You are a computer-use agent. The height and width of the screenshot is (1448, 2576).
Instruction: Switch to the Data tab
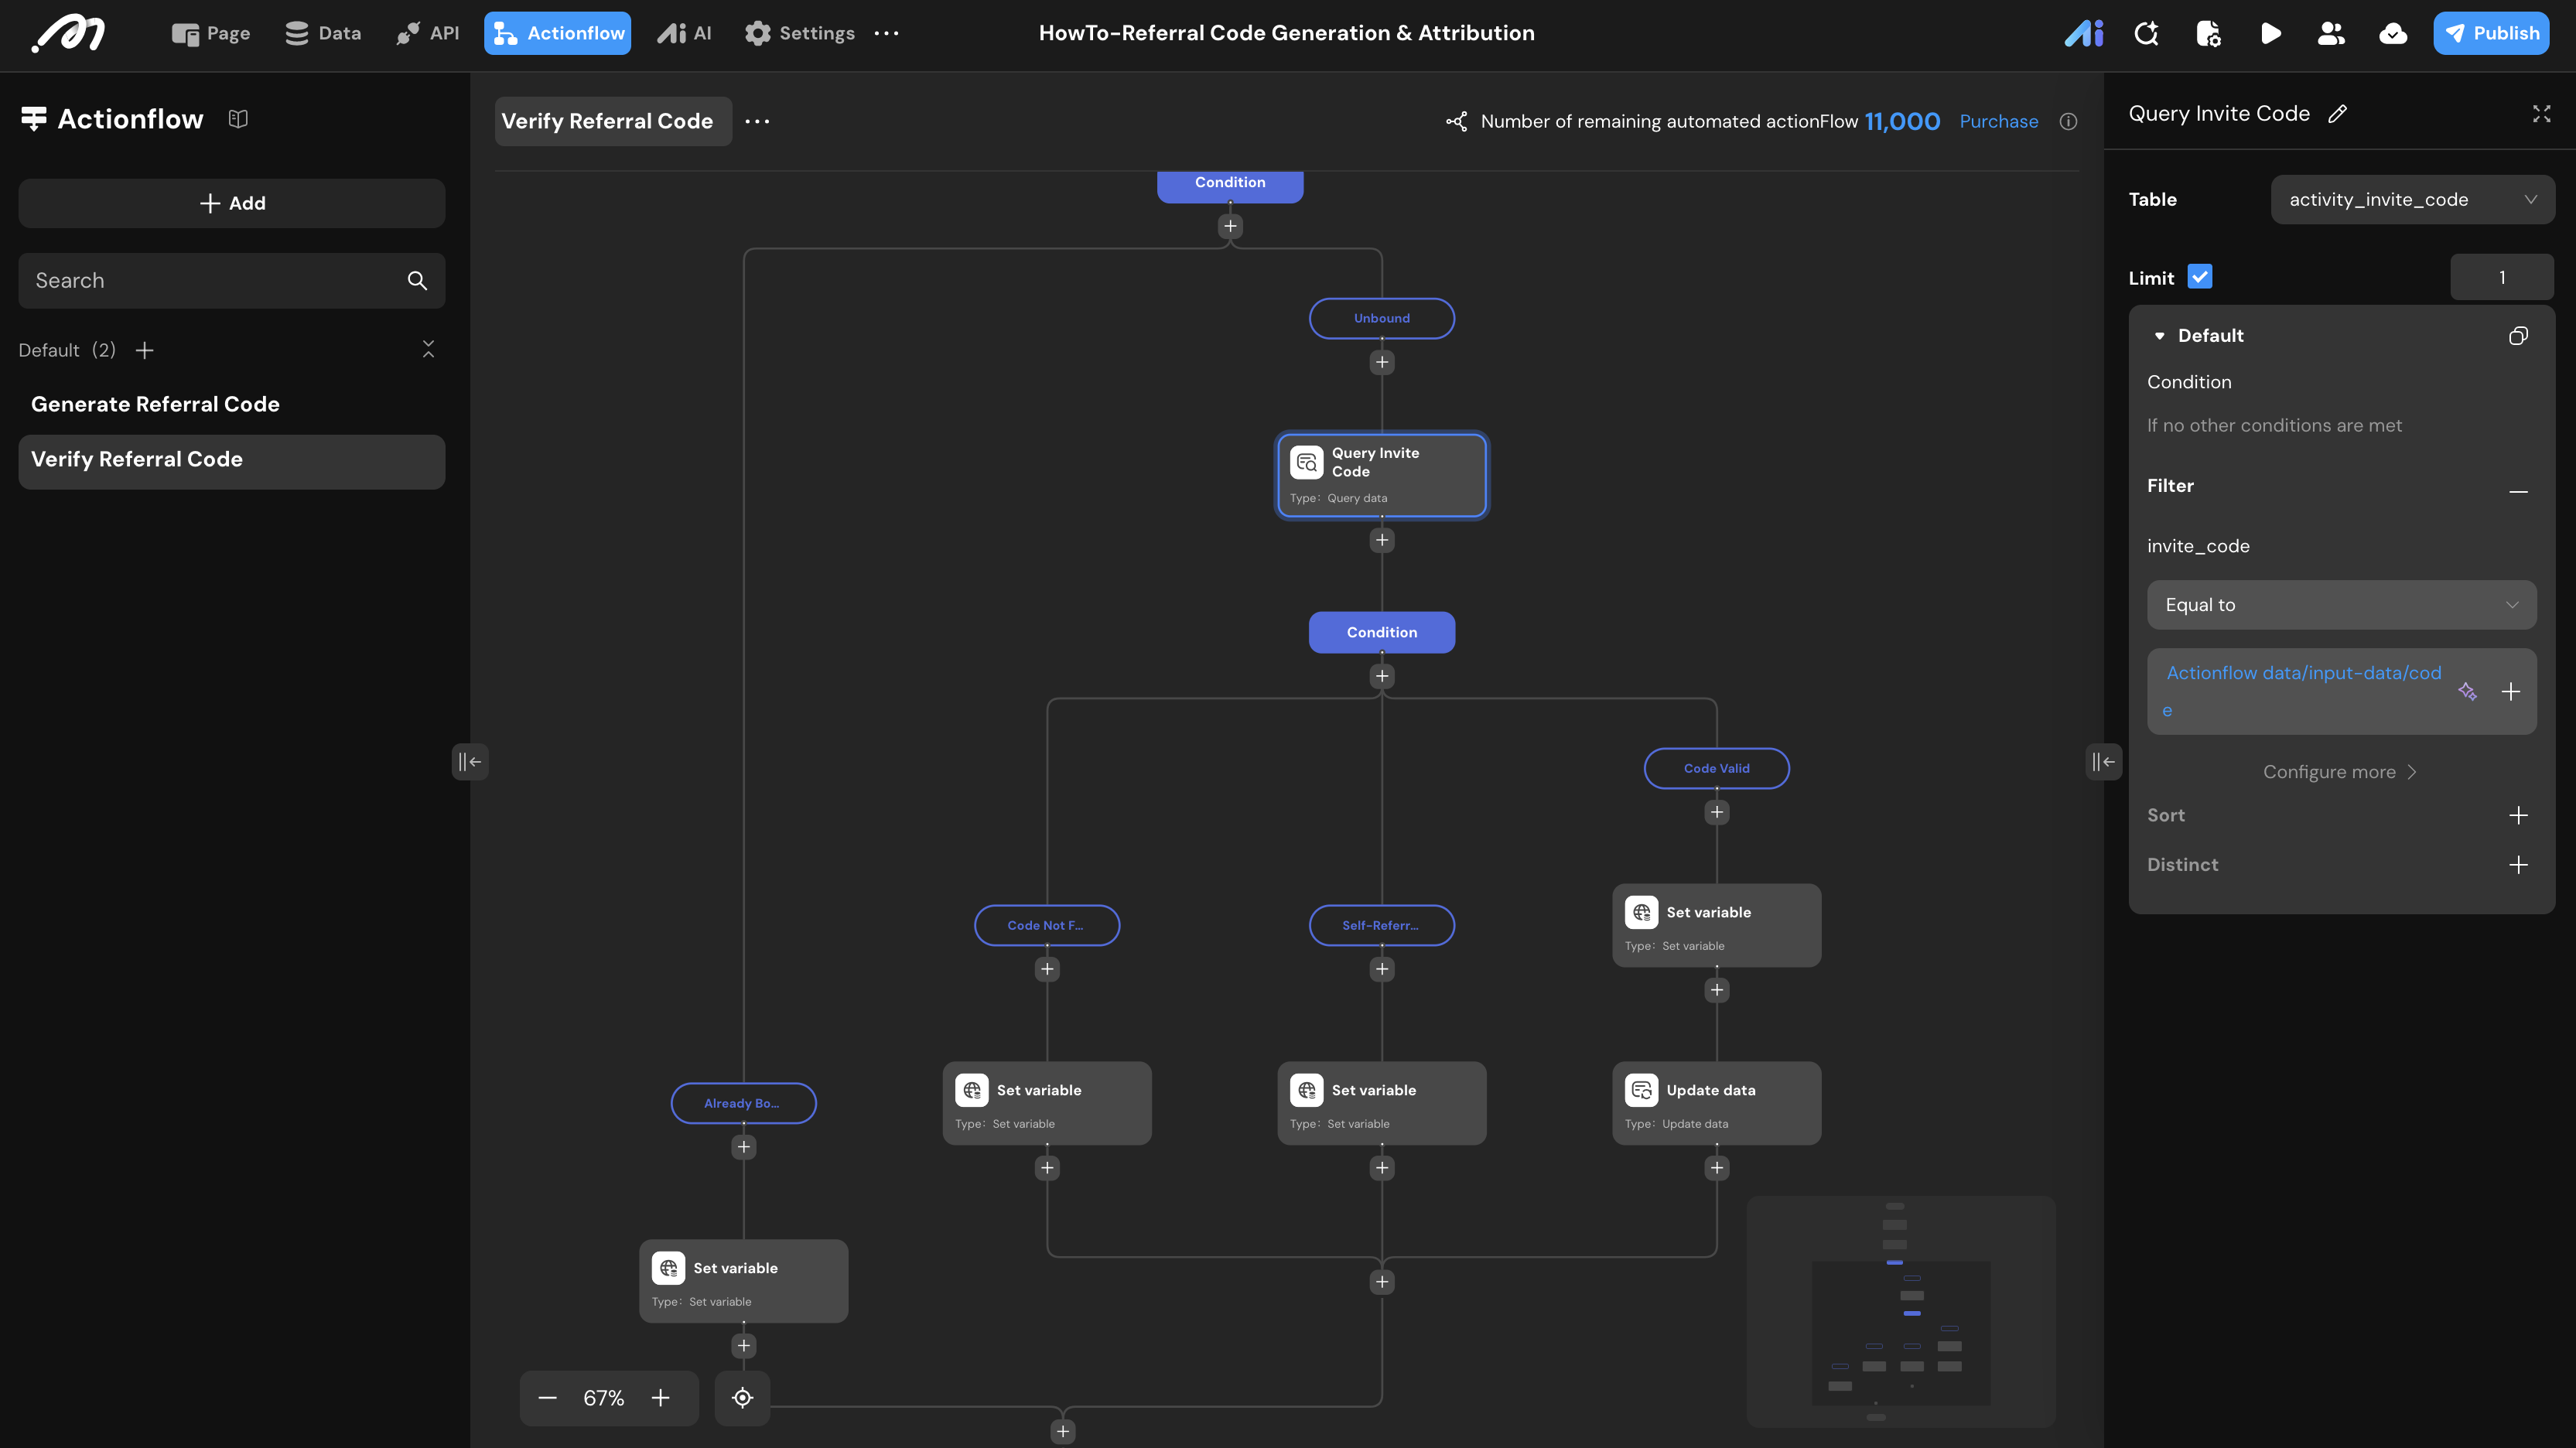(323, 34)
